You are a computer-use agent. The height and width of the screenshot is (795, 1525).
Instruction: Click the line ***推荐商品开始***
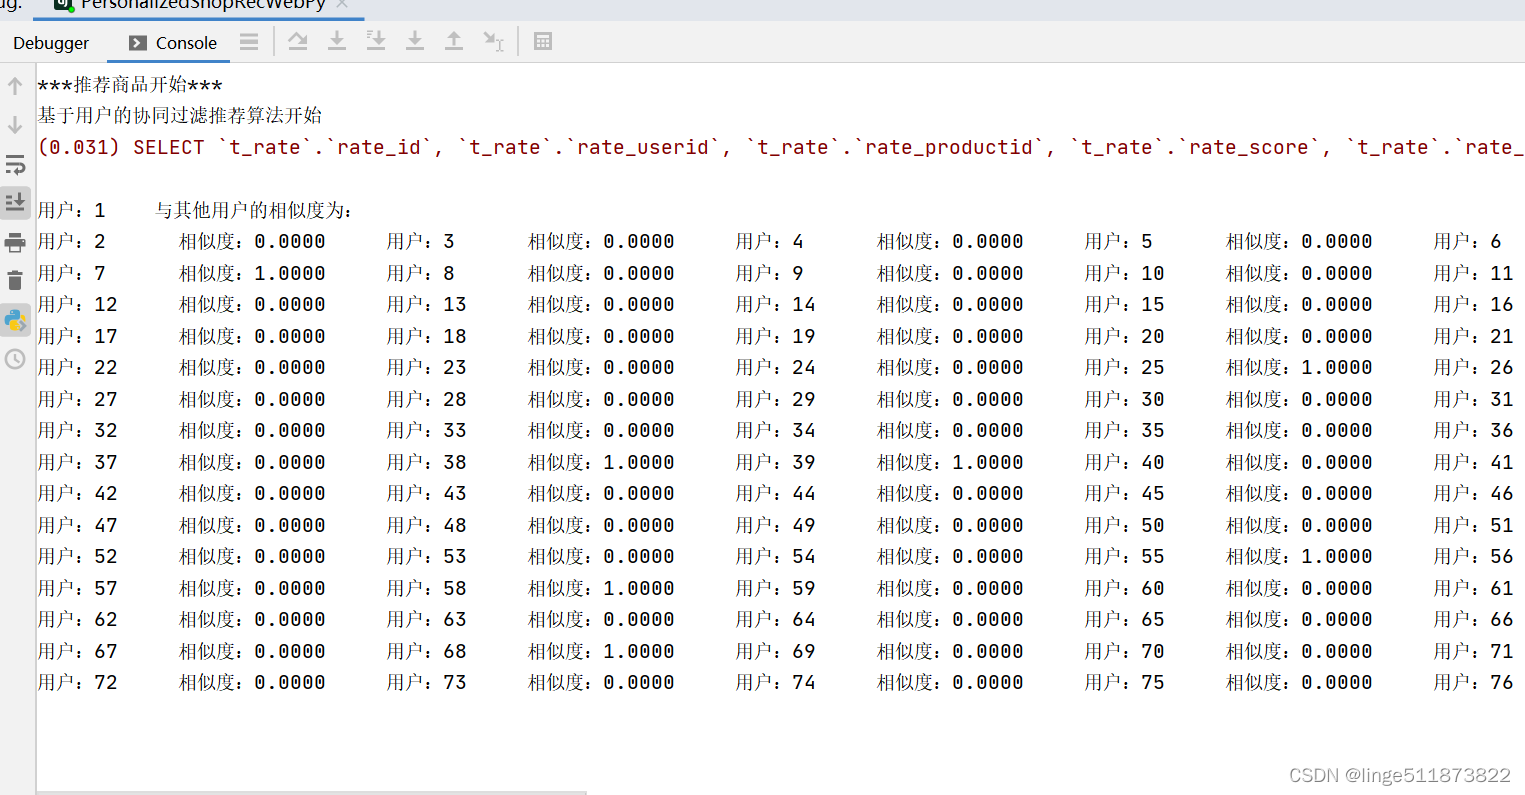130,84
